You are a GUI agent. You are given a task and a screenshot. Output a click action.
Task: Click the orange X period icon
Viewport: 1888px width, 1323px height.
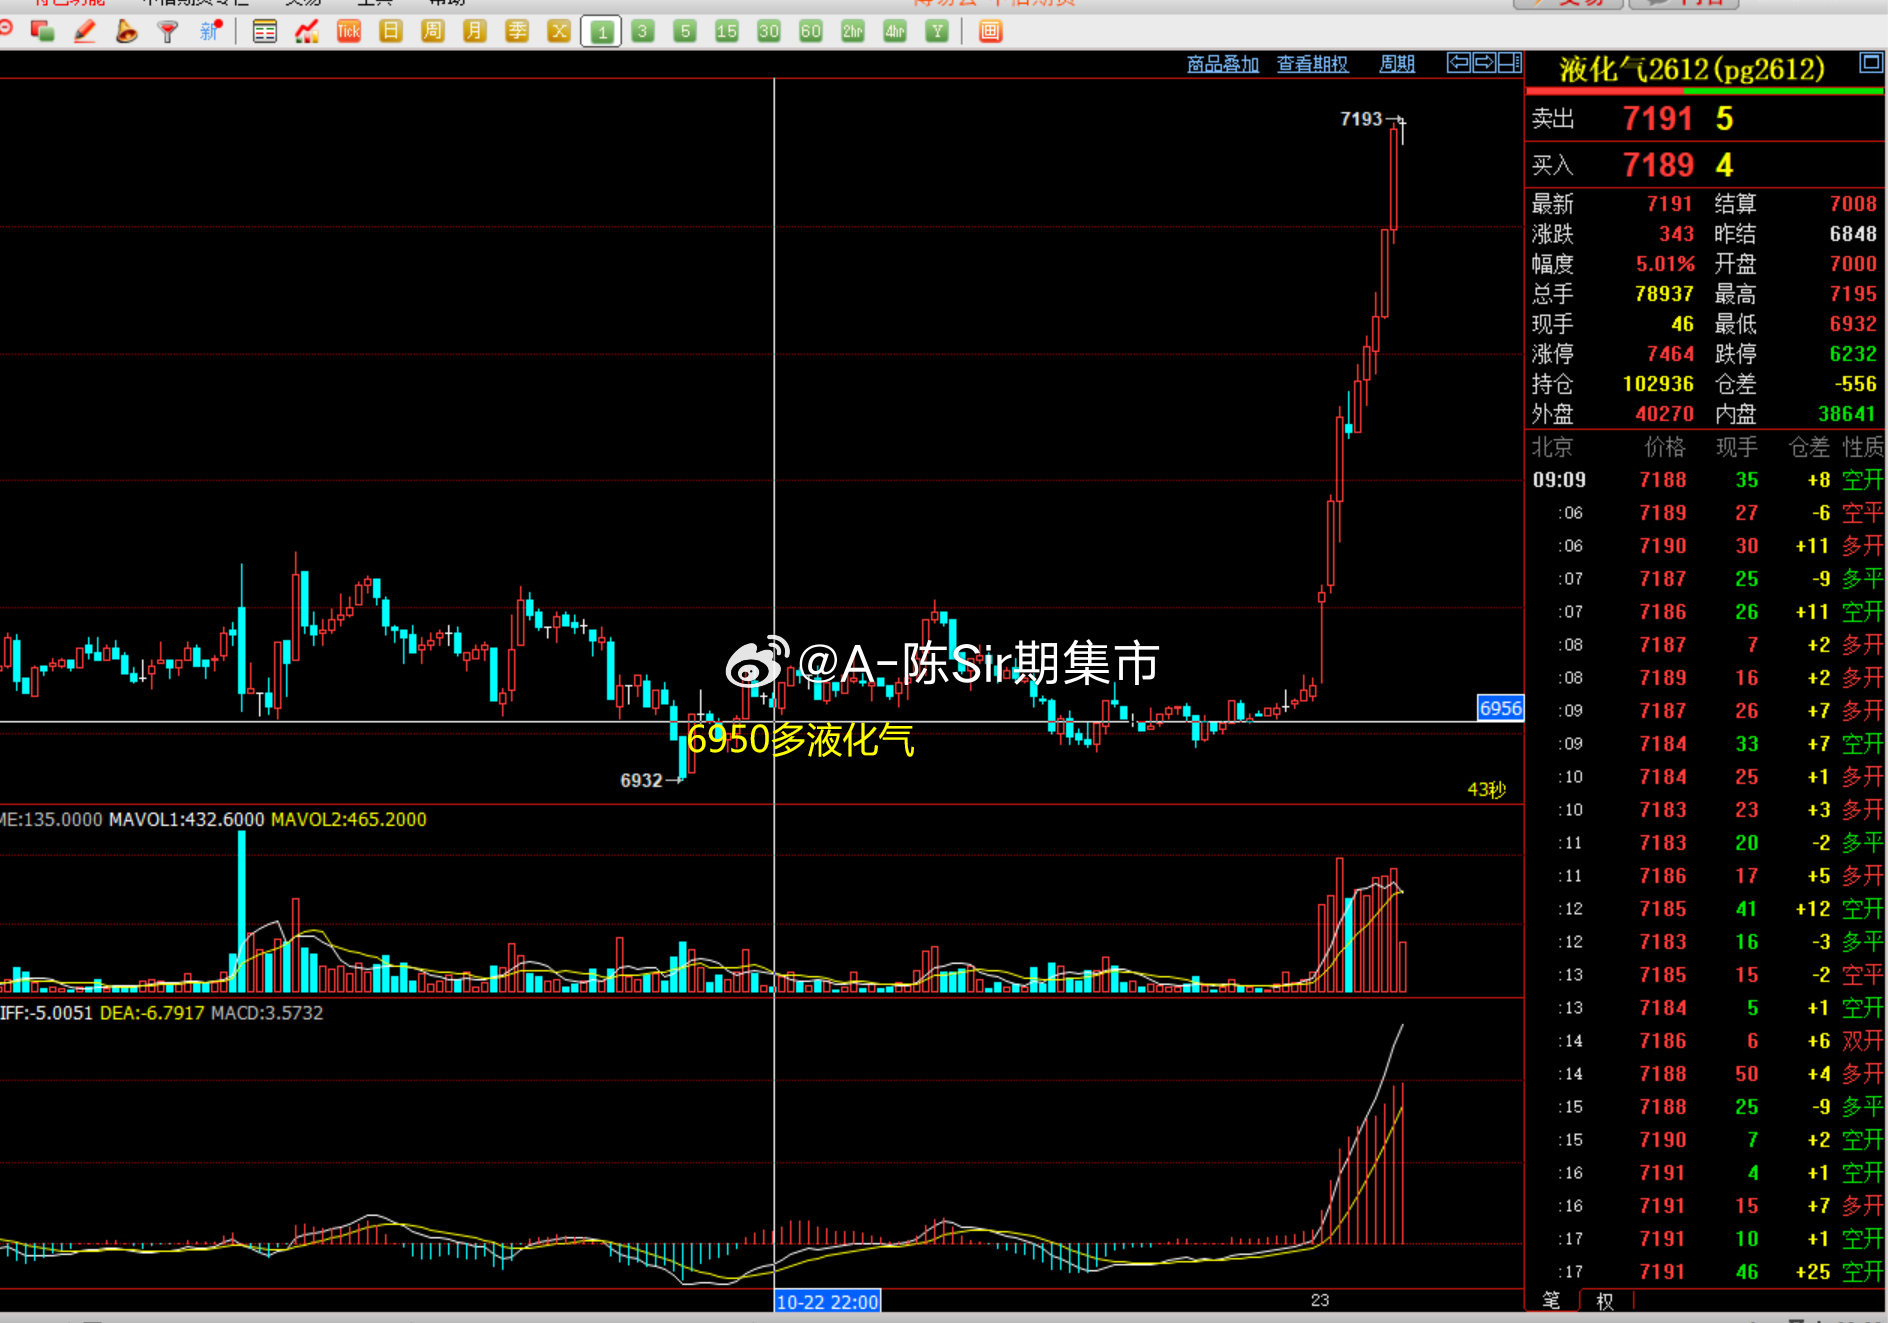coord(559,32)
